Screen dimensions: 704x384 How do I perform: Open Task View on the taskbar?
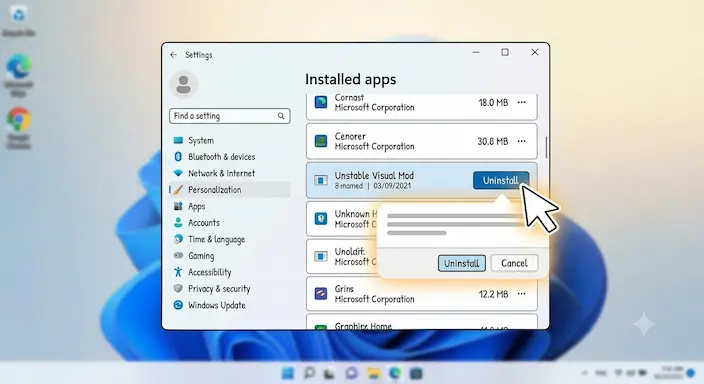click(330, 373)
